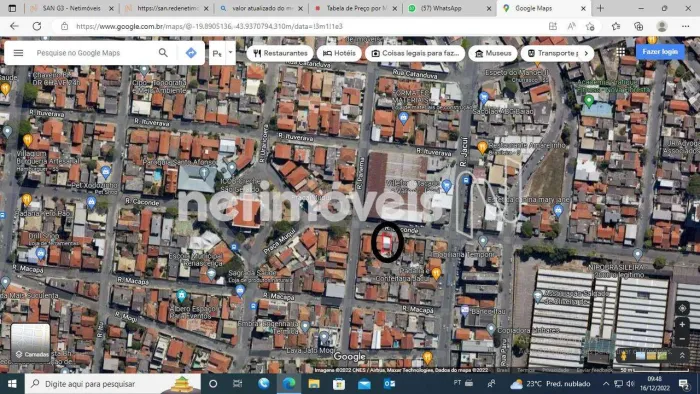
Task: Click Museus category chip
Action: 493,53
